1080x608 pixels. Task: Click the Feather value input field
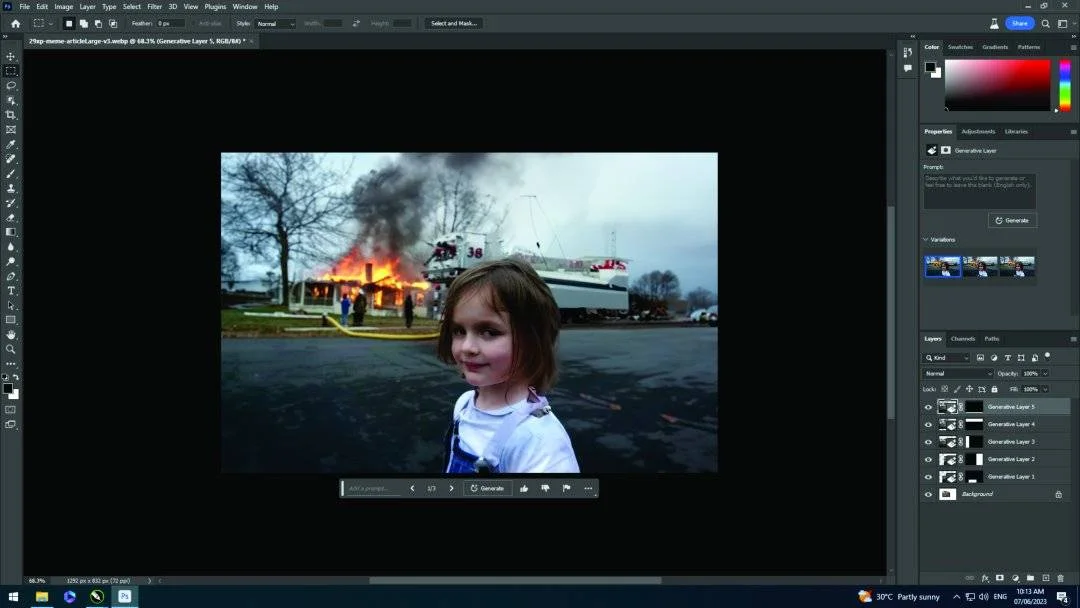(170, 23)
